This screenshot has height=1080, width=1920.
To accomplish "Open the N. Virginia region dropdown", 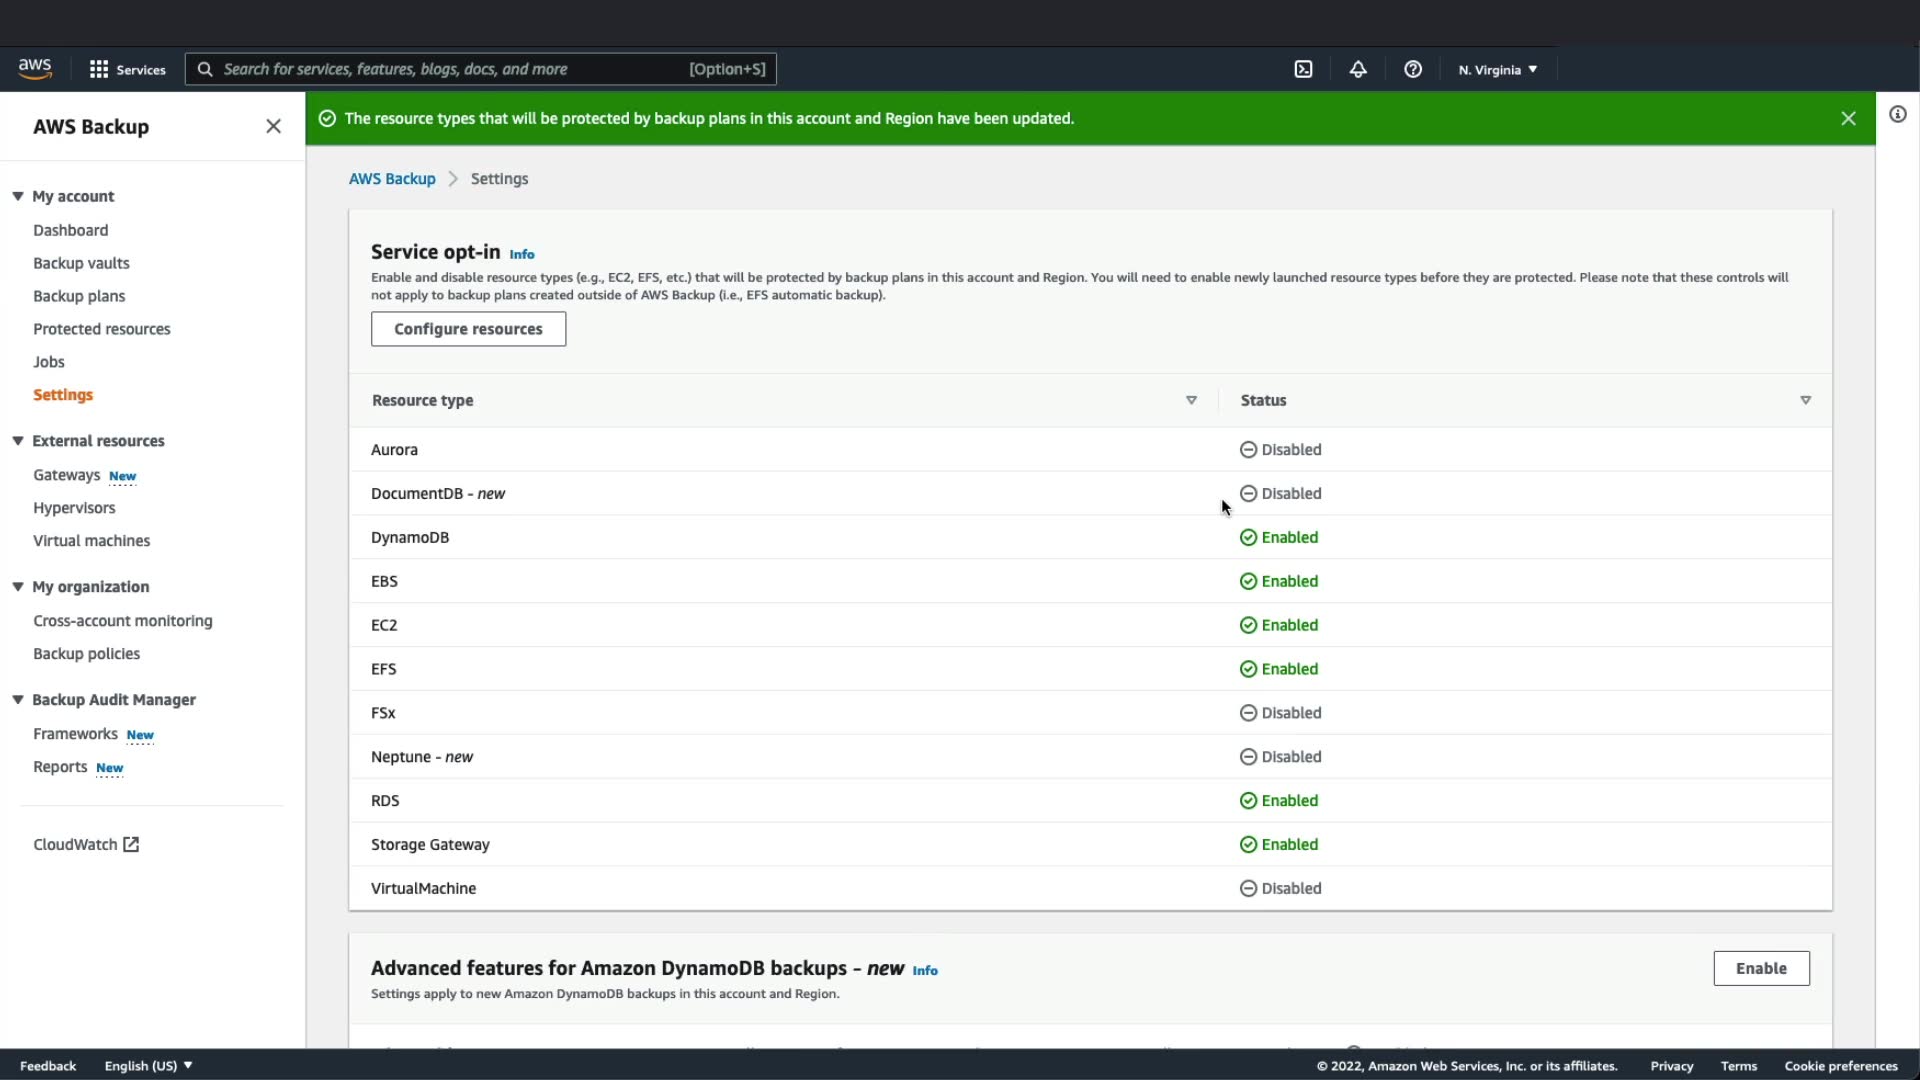I will [x=1497, y=69].
